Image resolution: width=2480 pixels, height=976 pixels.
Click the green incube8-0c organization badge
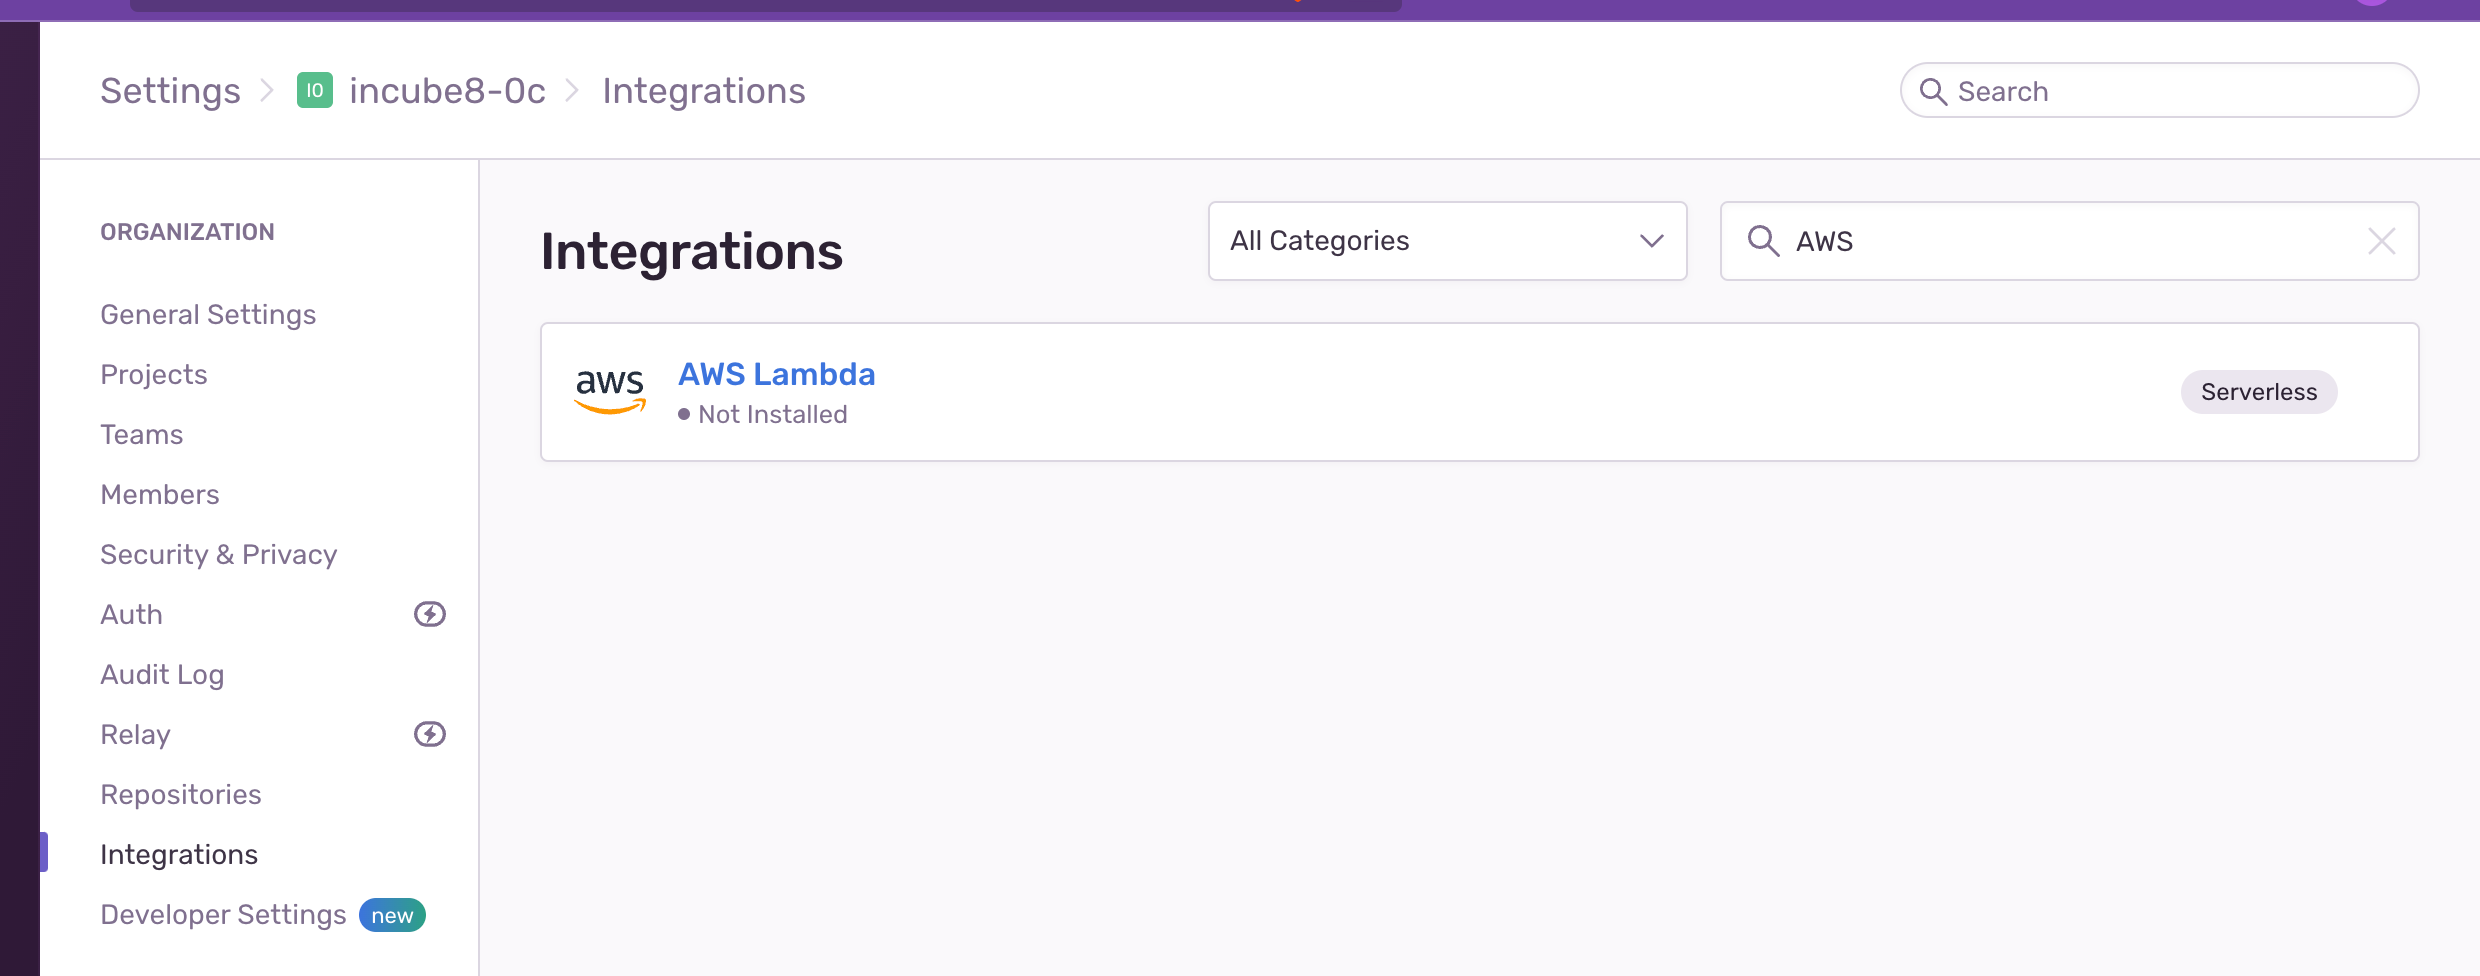pyautogui.click(x=315, y=90)
